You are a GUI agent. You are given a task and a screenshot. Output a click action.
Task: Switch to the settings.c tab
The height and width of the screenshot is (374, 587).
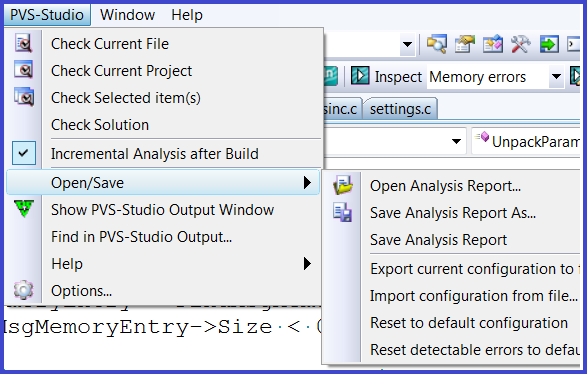point(400,109)
